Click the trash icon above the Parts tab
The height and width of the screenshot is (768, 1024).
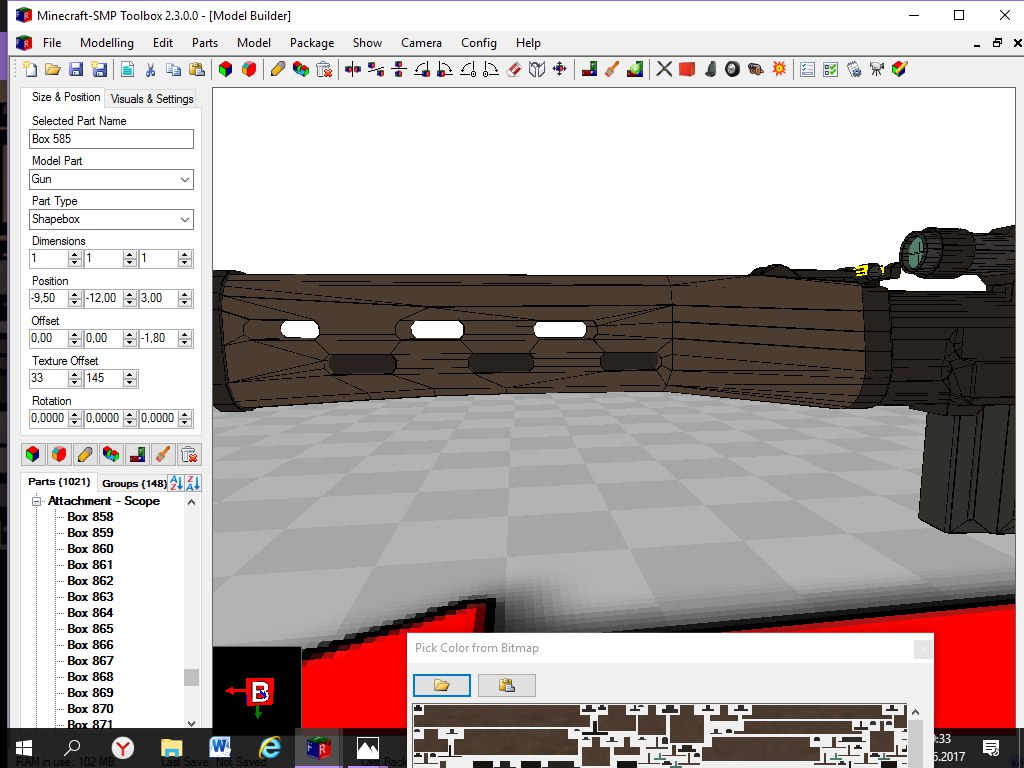click(x=189, y=454)
